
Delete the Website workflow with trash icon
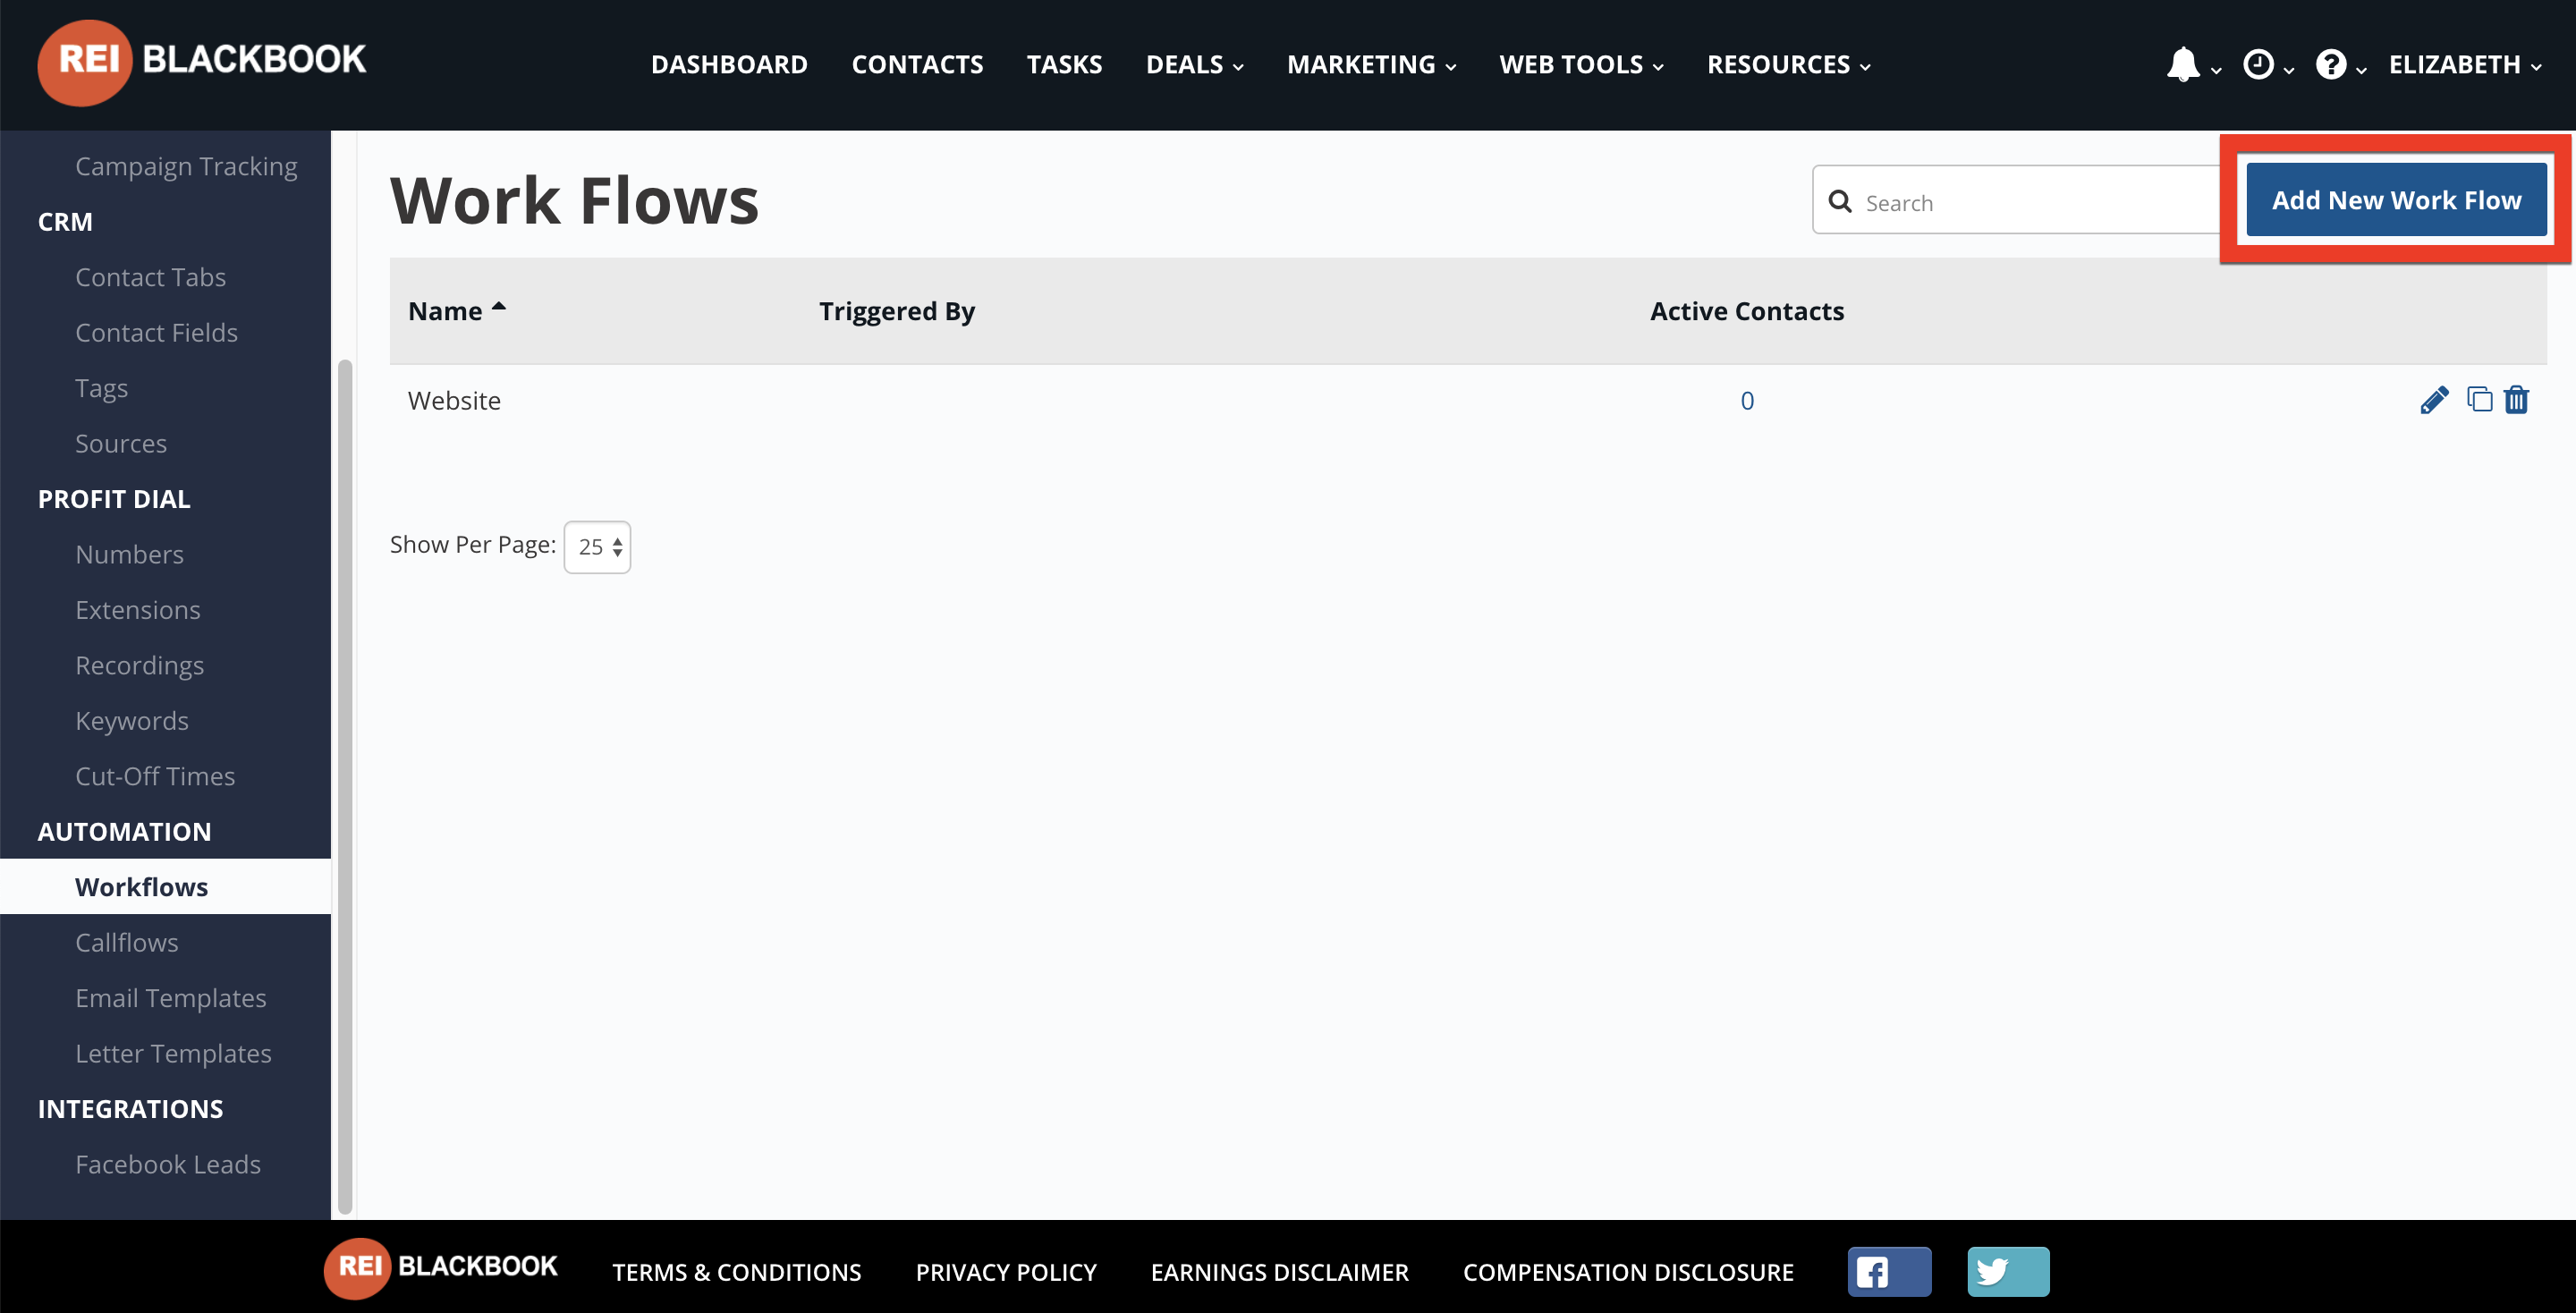[x=2516, y=400]
